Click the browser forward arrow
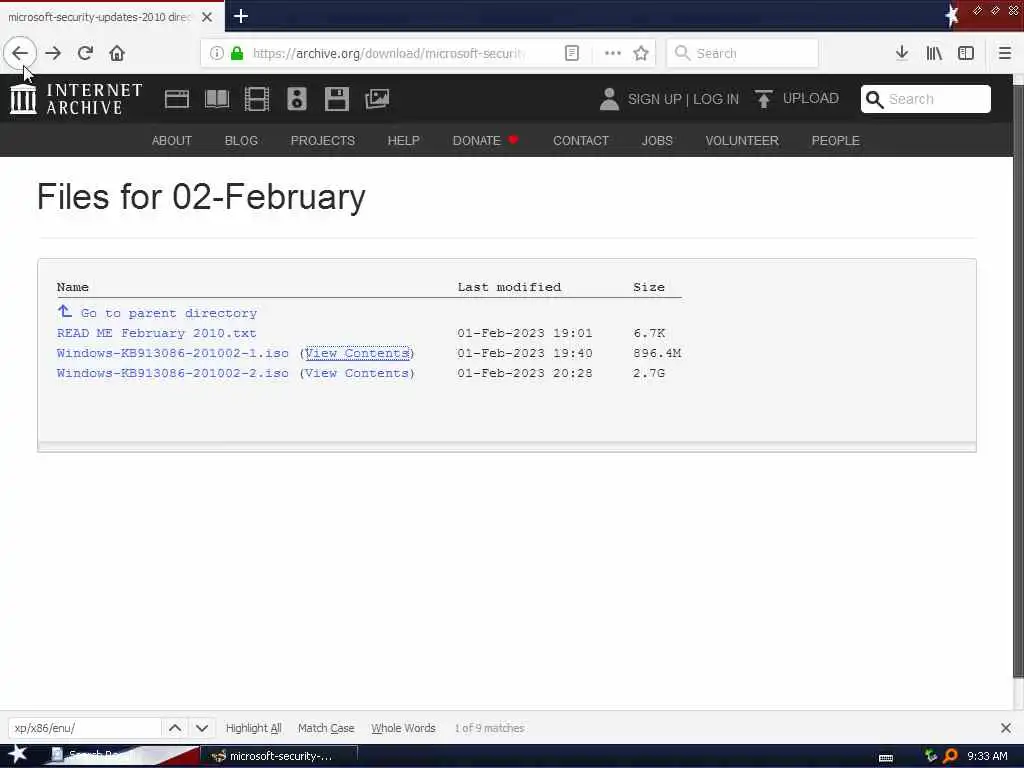1024x768 pixels. point(54,54)
